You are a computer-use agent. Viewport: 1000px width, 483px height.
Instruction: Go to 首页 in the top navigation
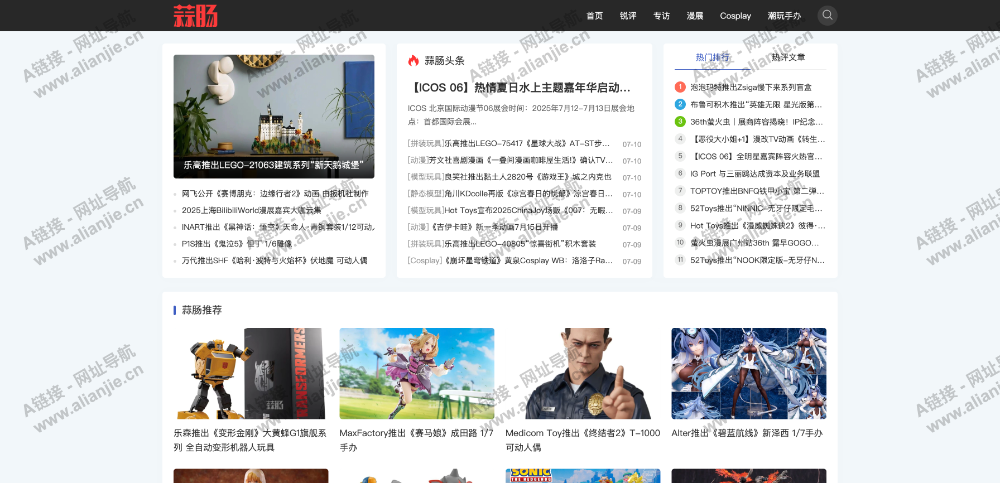[594, 16]
